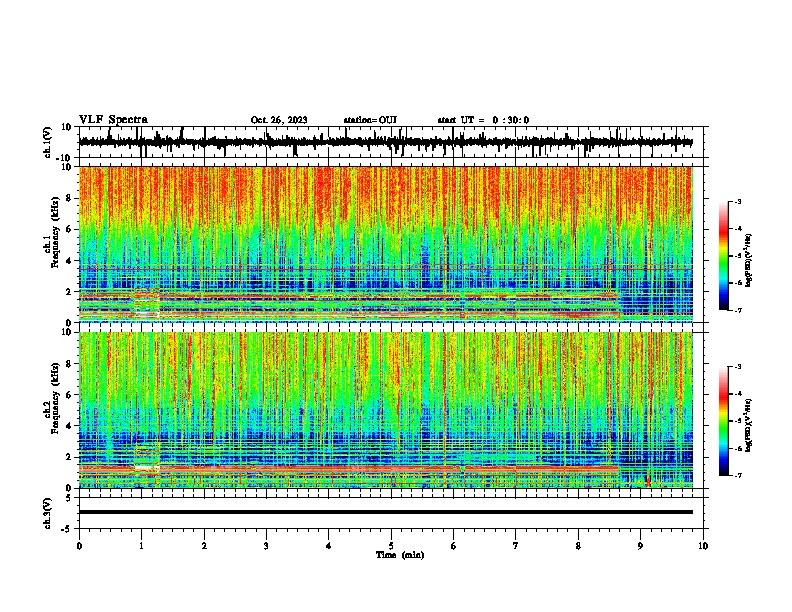Click the 'ch.3(V)' axis label

pyautogui.click(x=47, y=513)
